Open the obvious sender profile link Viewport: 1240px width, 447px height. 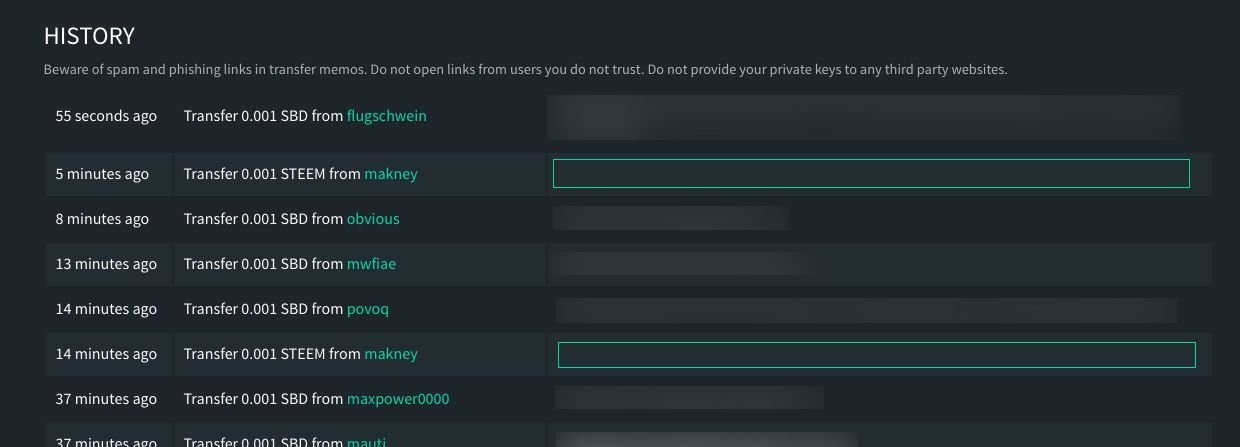[373, 219]
